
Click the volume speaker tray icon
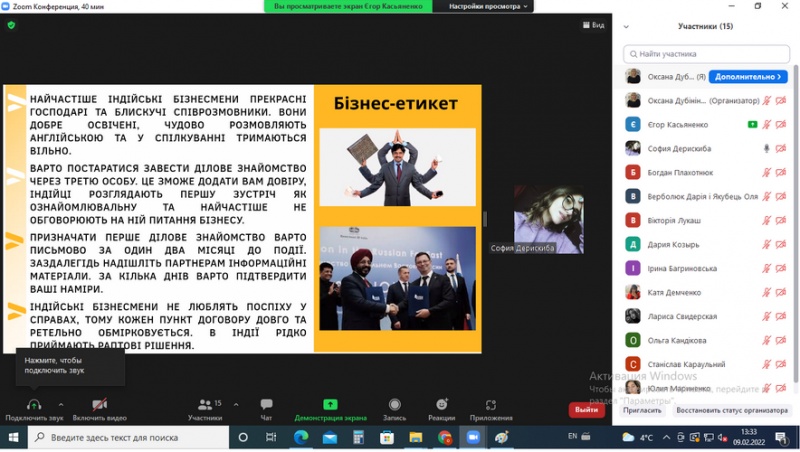click(722, 437)
